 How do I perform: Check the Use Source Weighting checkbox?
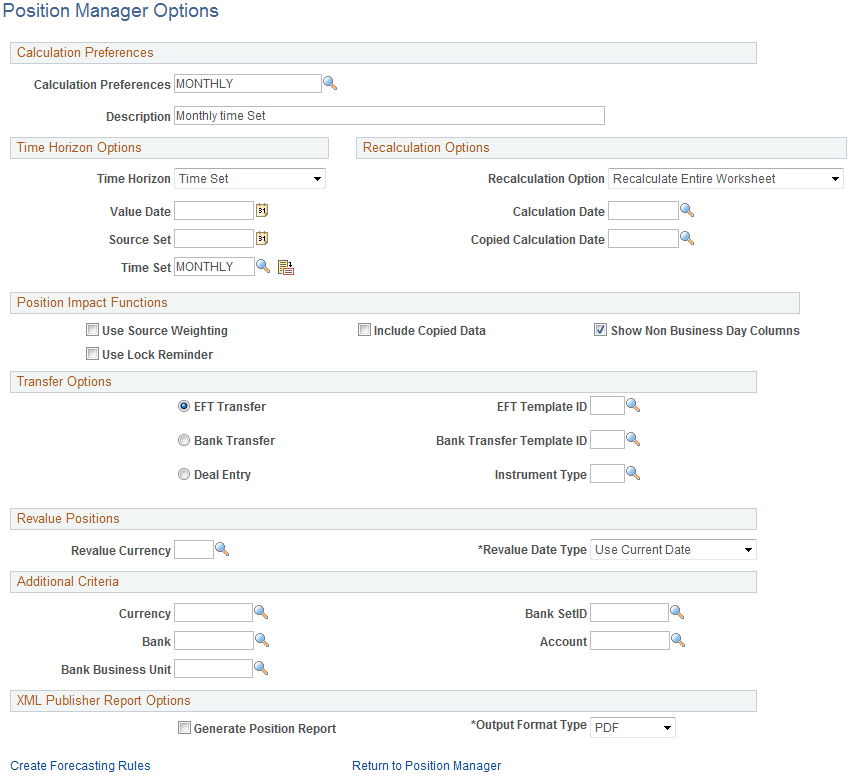pyautogui.click(x=92, y=329)
